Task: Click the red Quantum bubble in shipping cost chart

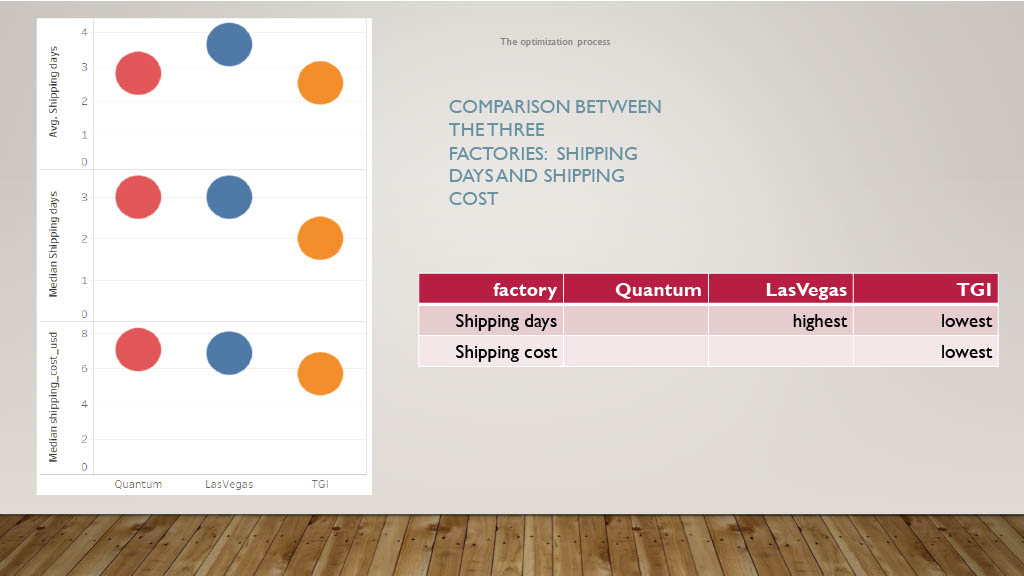Action: (x=138, y=349)
